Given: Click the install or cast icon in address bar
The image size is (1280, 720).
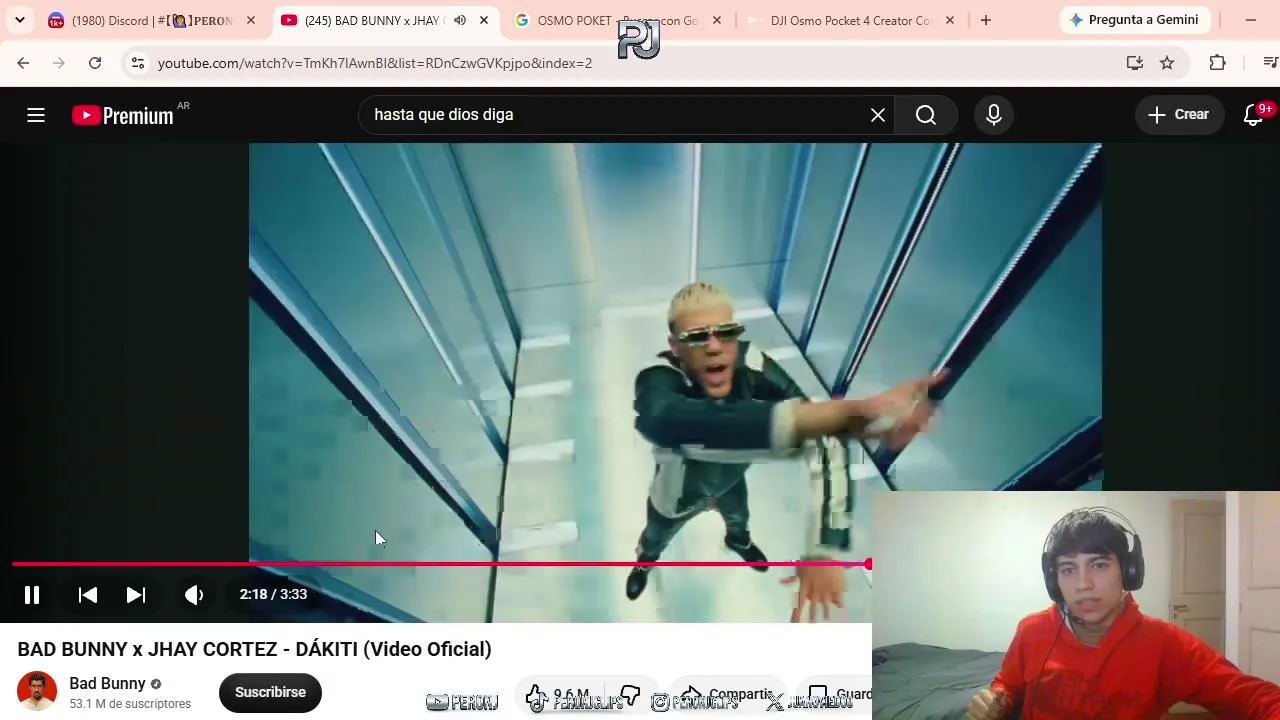Looking at the screenshot, I should (x=1135, y=63).
